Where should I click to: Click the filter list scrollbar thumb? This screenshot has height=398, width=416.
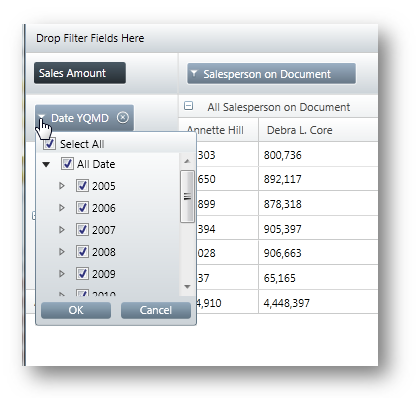(187, 196)
